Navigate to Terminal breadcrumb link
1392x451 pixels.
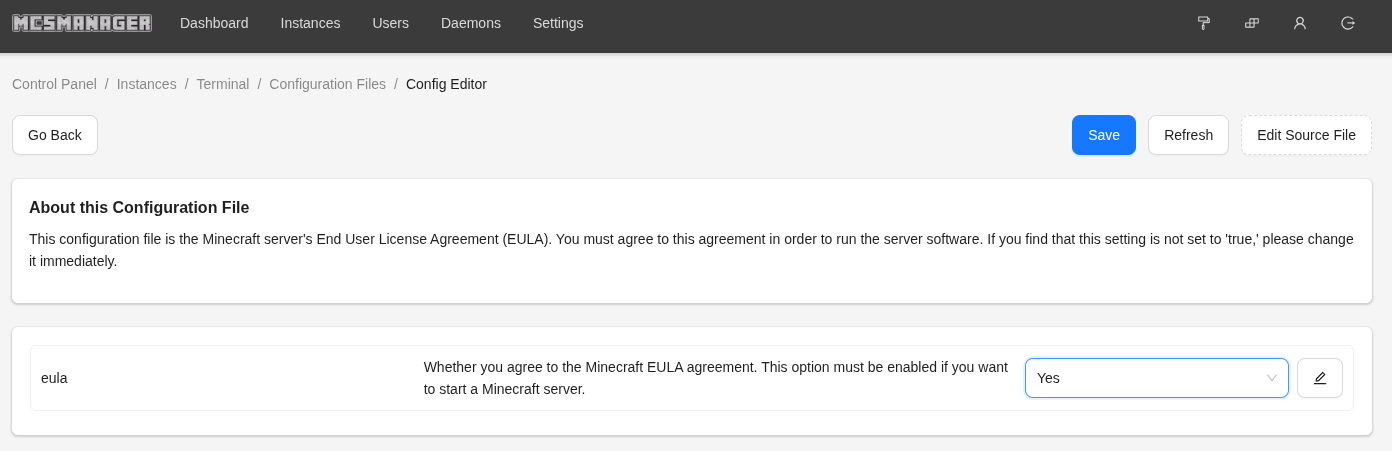[x=223, y=84]
